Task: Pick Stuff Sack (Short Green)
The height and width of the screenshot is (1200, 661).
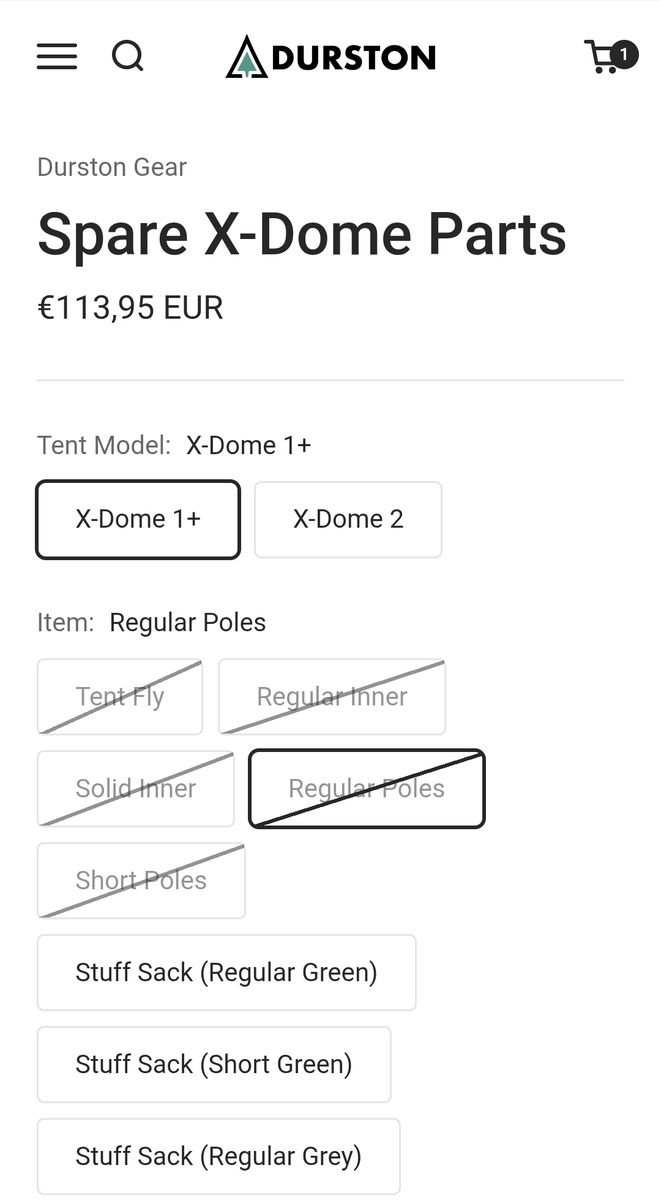Action: point(214,1065)
